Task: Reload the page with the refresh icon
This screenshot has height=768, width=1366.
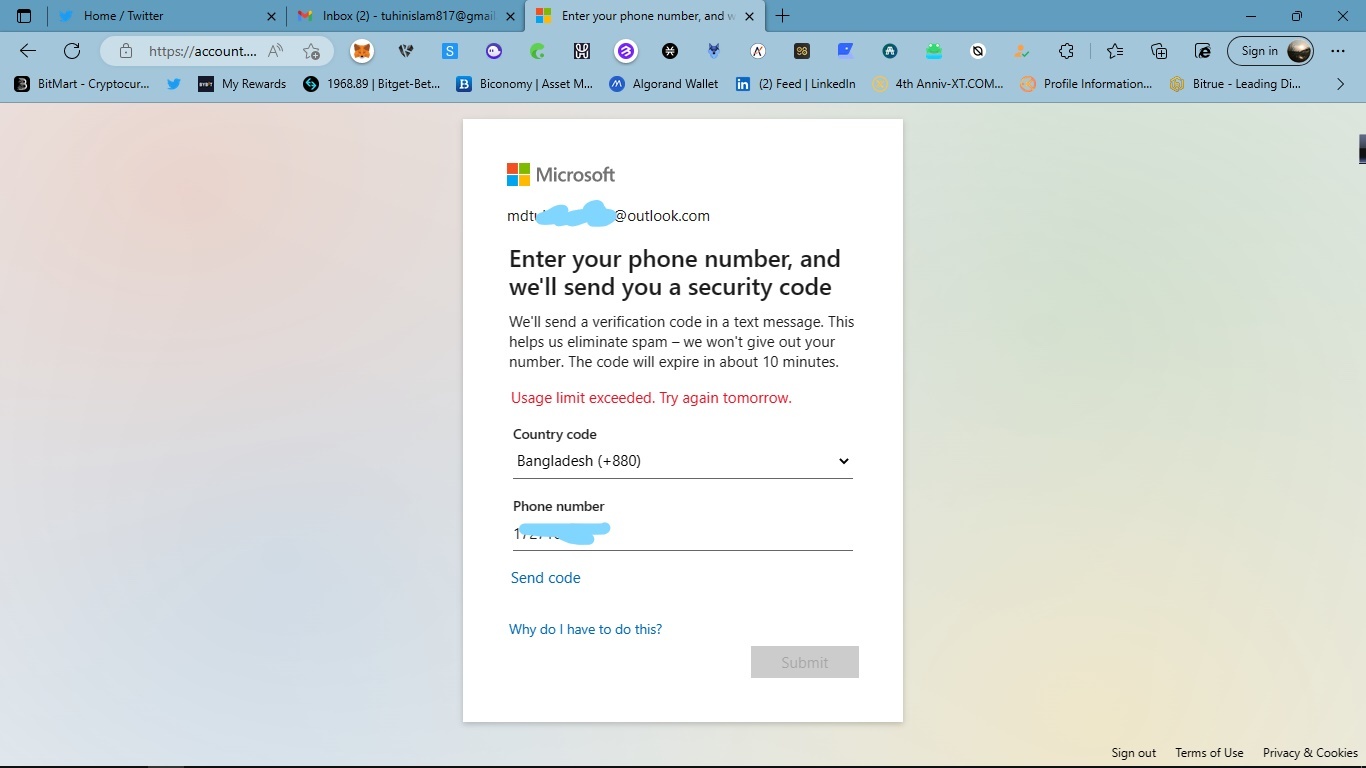Action: point(72,51)
